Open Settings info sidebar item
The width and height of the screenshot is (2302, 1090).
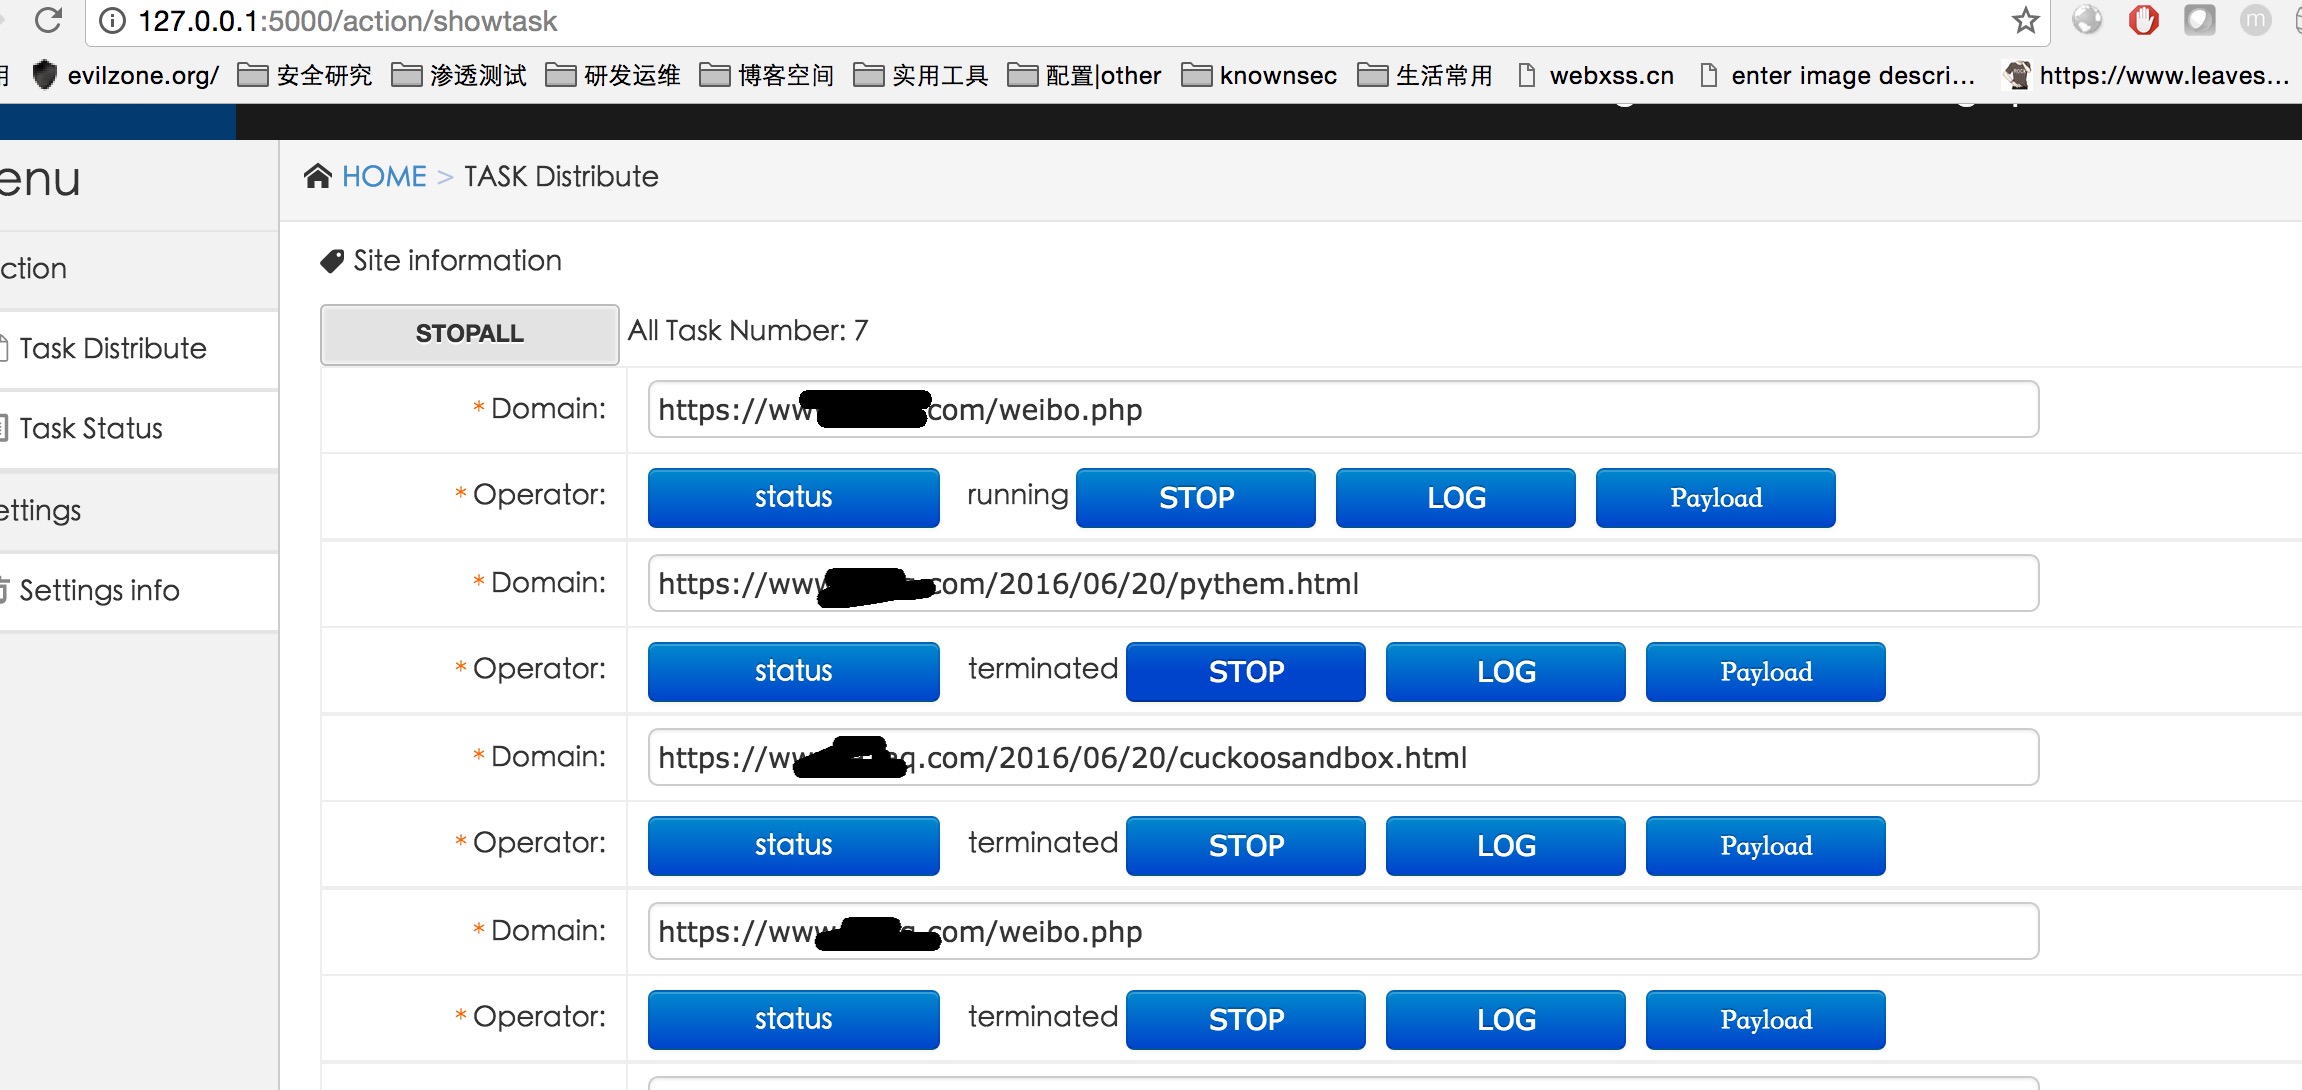(x=99, y=590)
